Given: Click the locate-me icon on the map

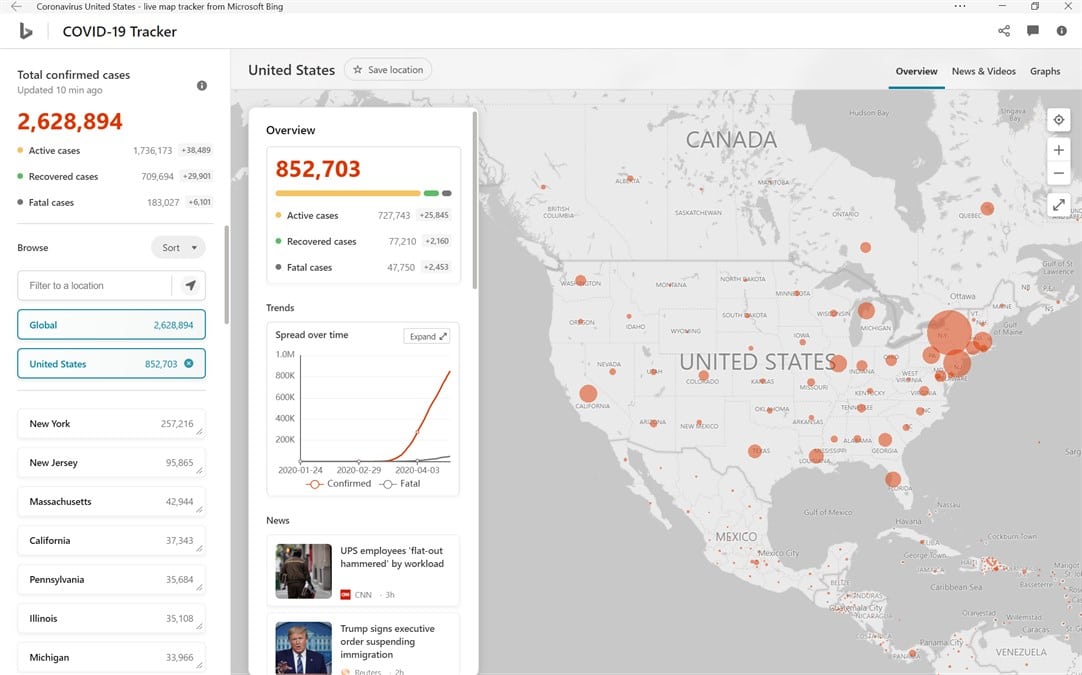Looking at the screenshot, I should pyautogui.click(x=1059, y=121).
